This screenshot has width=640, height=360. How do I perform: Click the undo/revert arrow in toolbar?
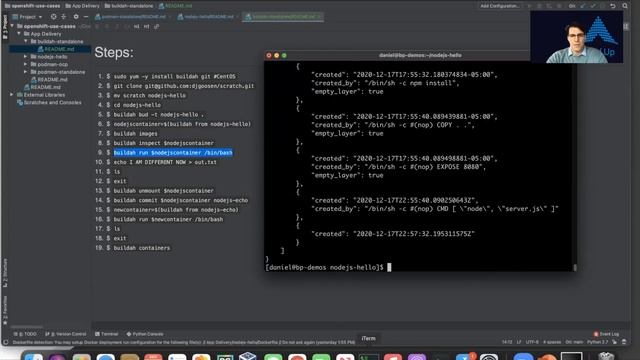pyautogui.click(x=613, y=6)
